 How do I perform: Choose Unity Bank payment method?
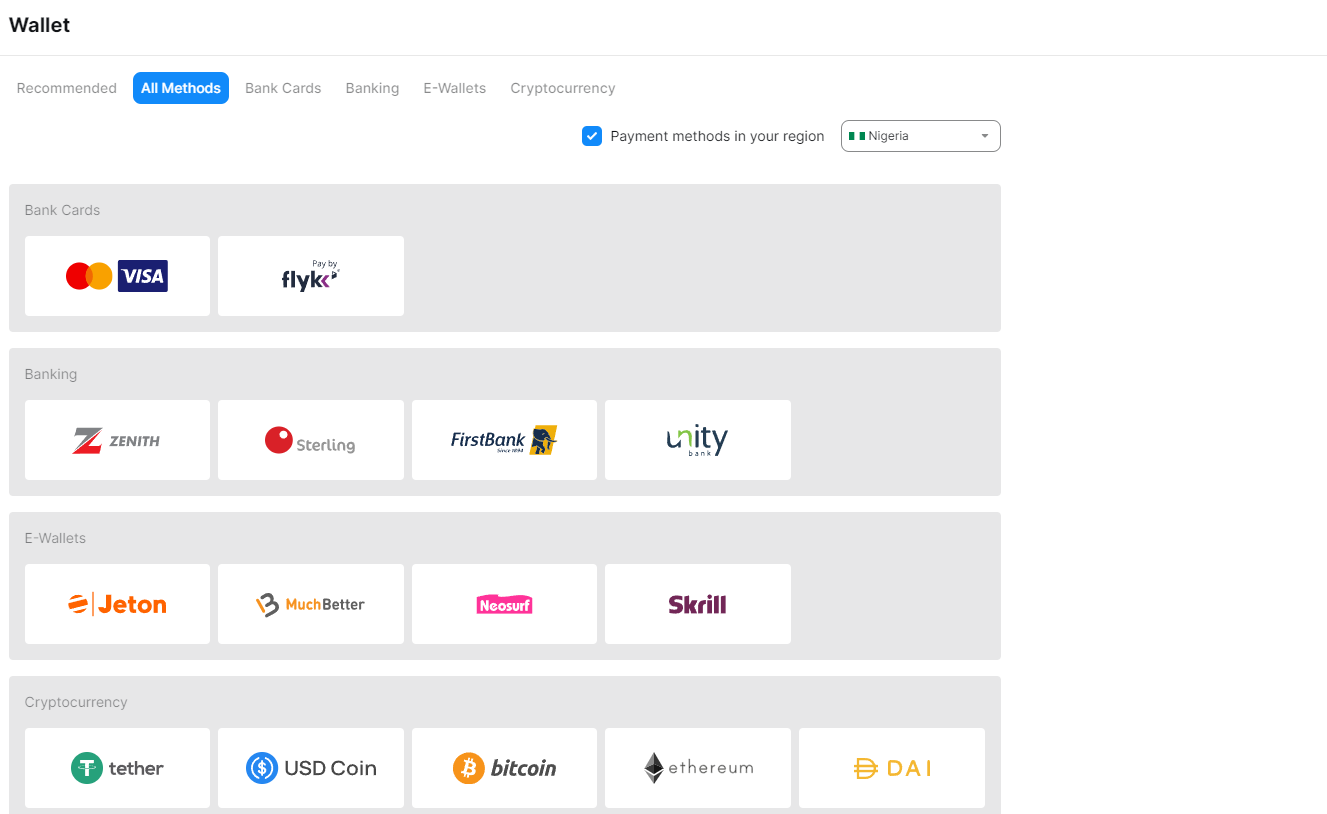point(697,440)
